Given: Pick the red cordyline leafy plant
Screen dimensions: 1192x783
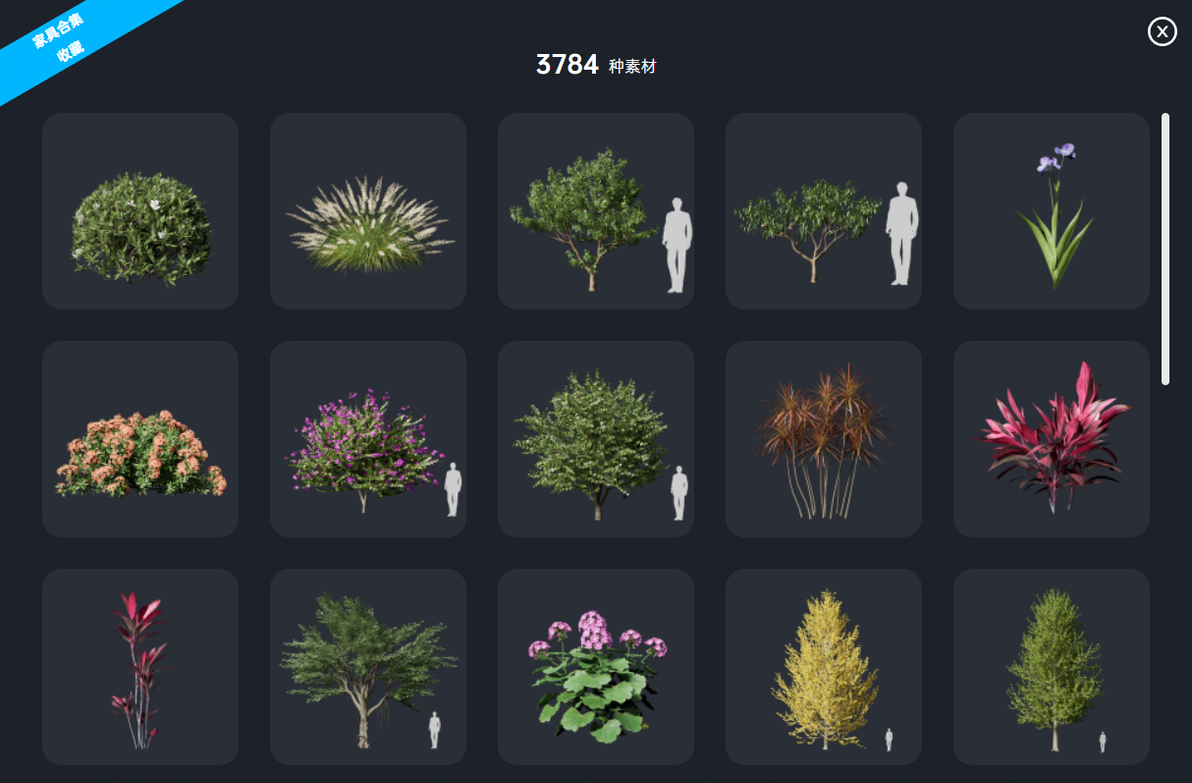Looking at the screenshot, I should point(1051,439).
